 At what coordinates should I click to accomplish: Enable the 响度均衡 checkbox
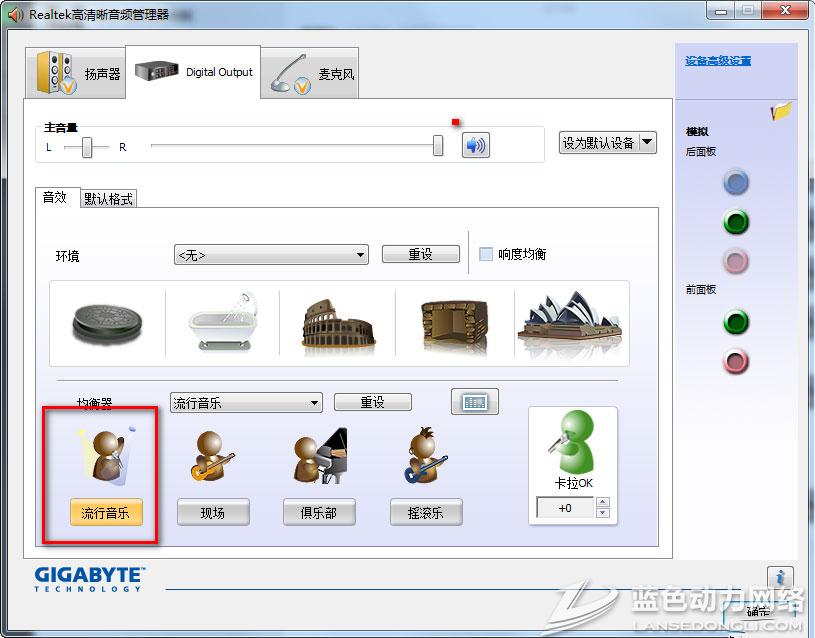point(486,254)
